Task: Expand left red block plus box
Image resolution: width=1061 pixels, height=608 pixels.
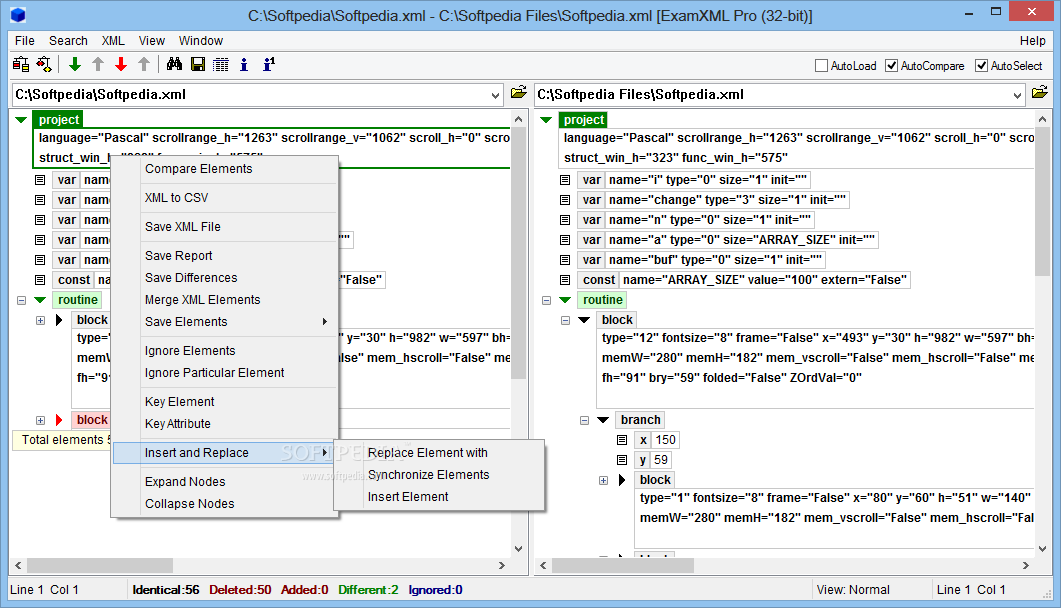Action: (41, 421)
